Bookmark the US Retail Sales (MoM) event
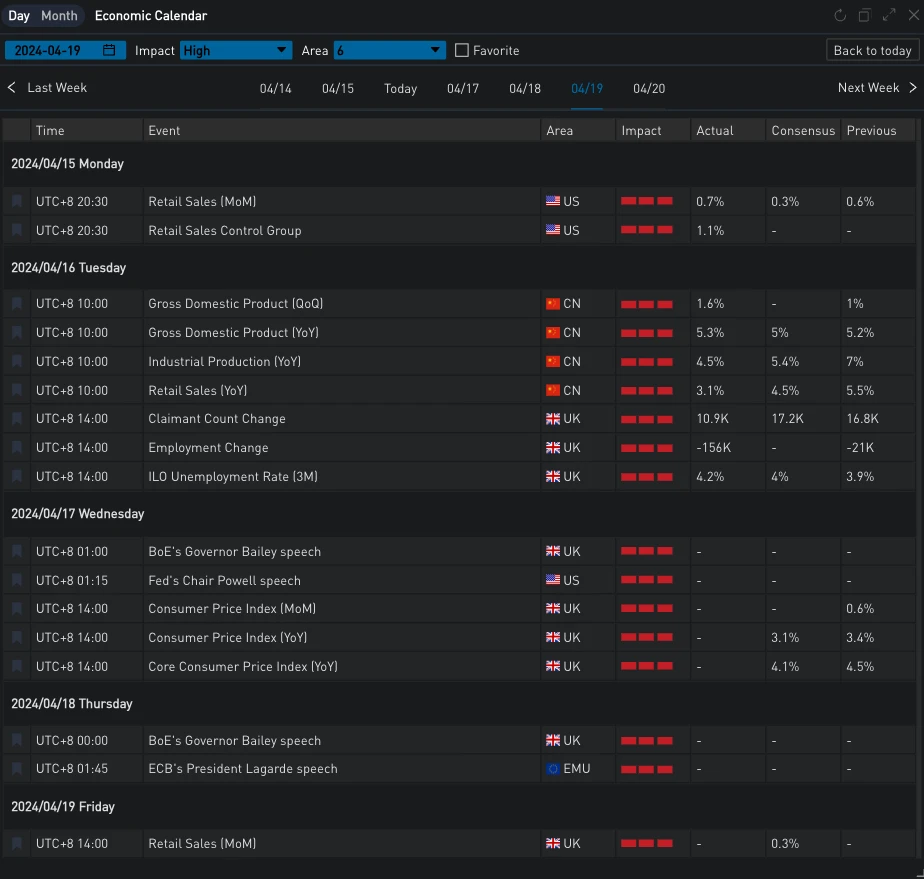924x879 pixels. pos(17,201)
